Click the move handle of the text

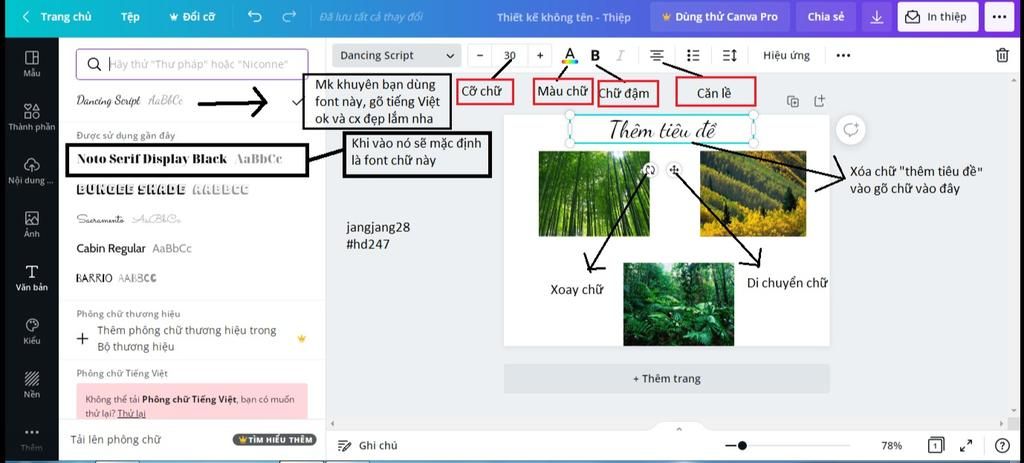675,170
